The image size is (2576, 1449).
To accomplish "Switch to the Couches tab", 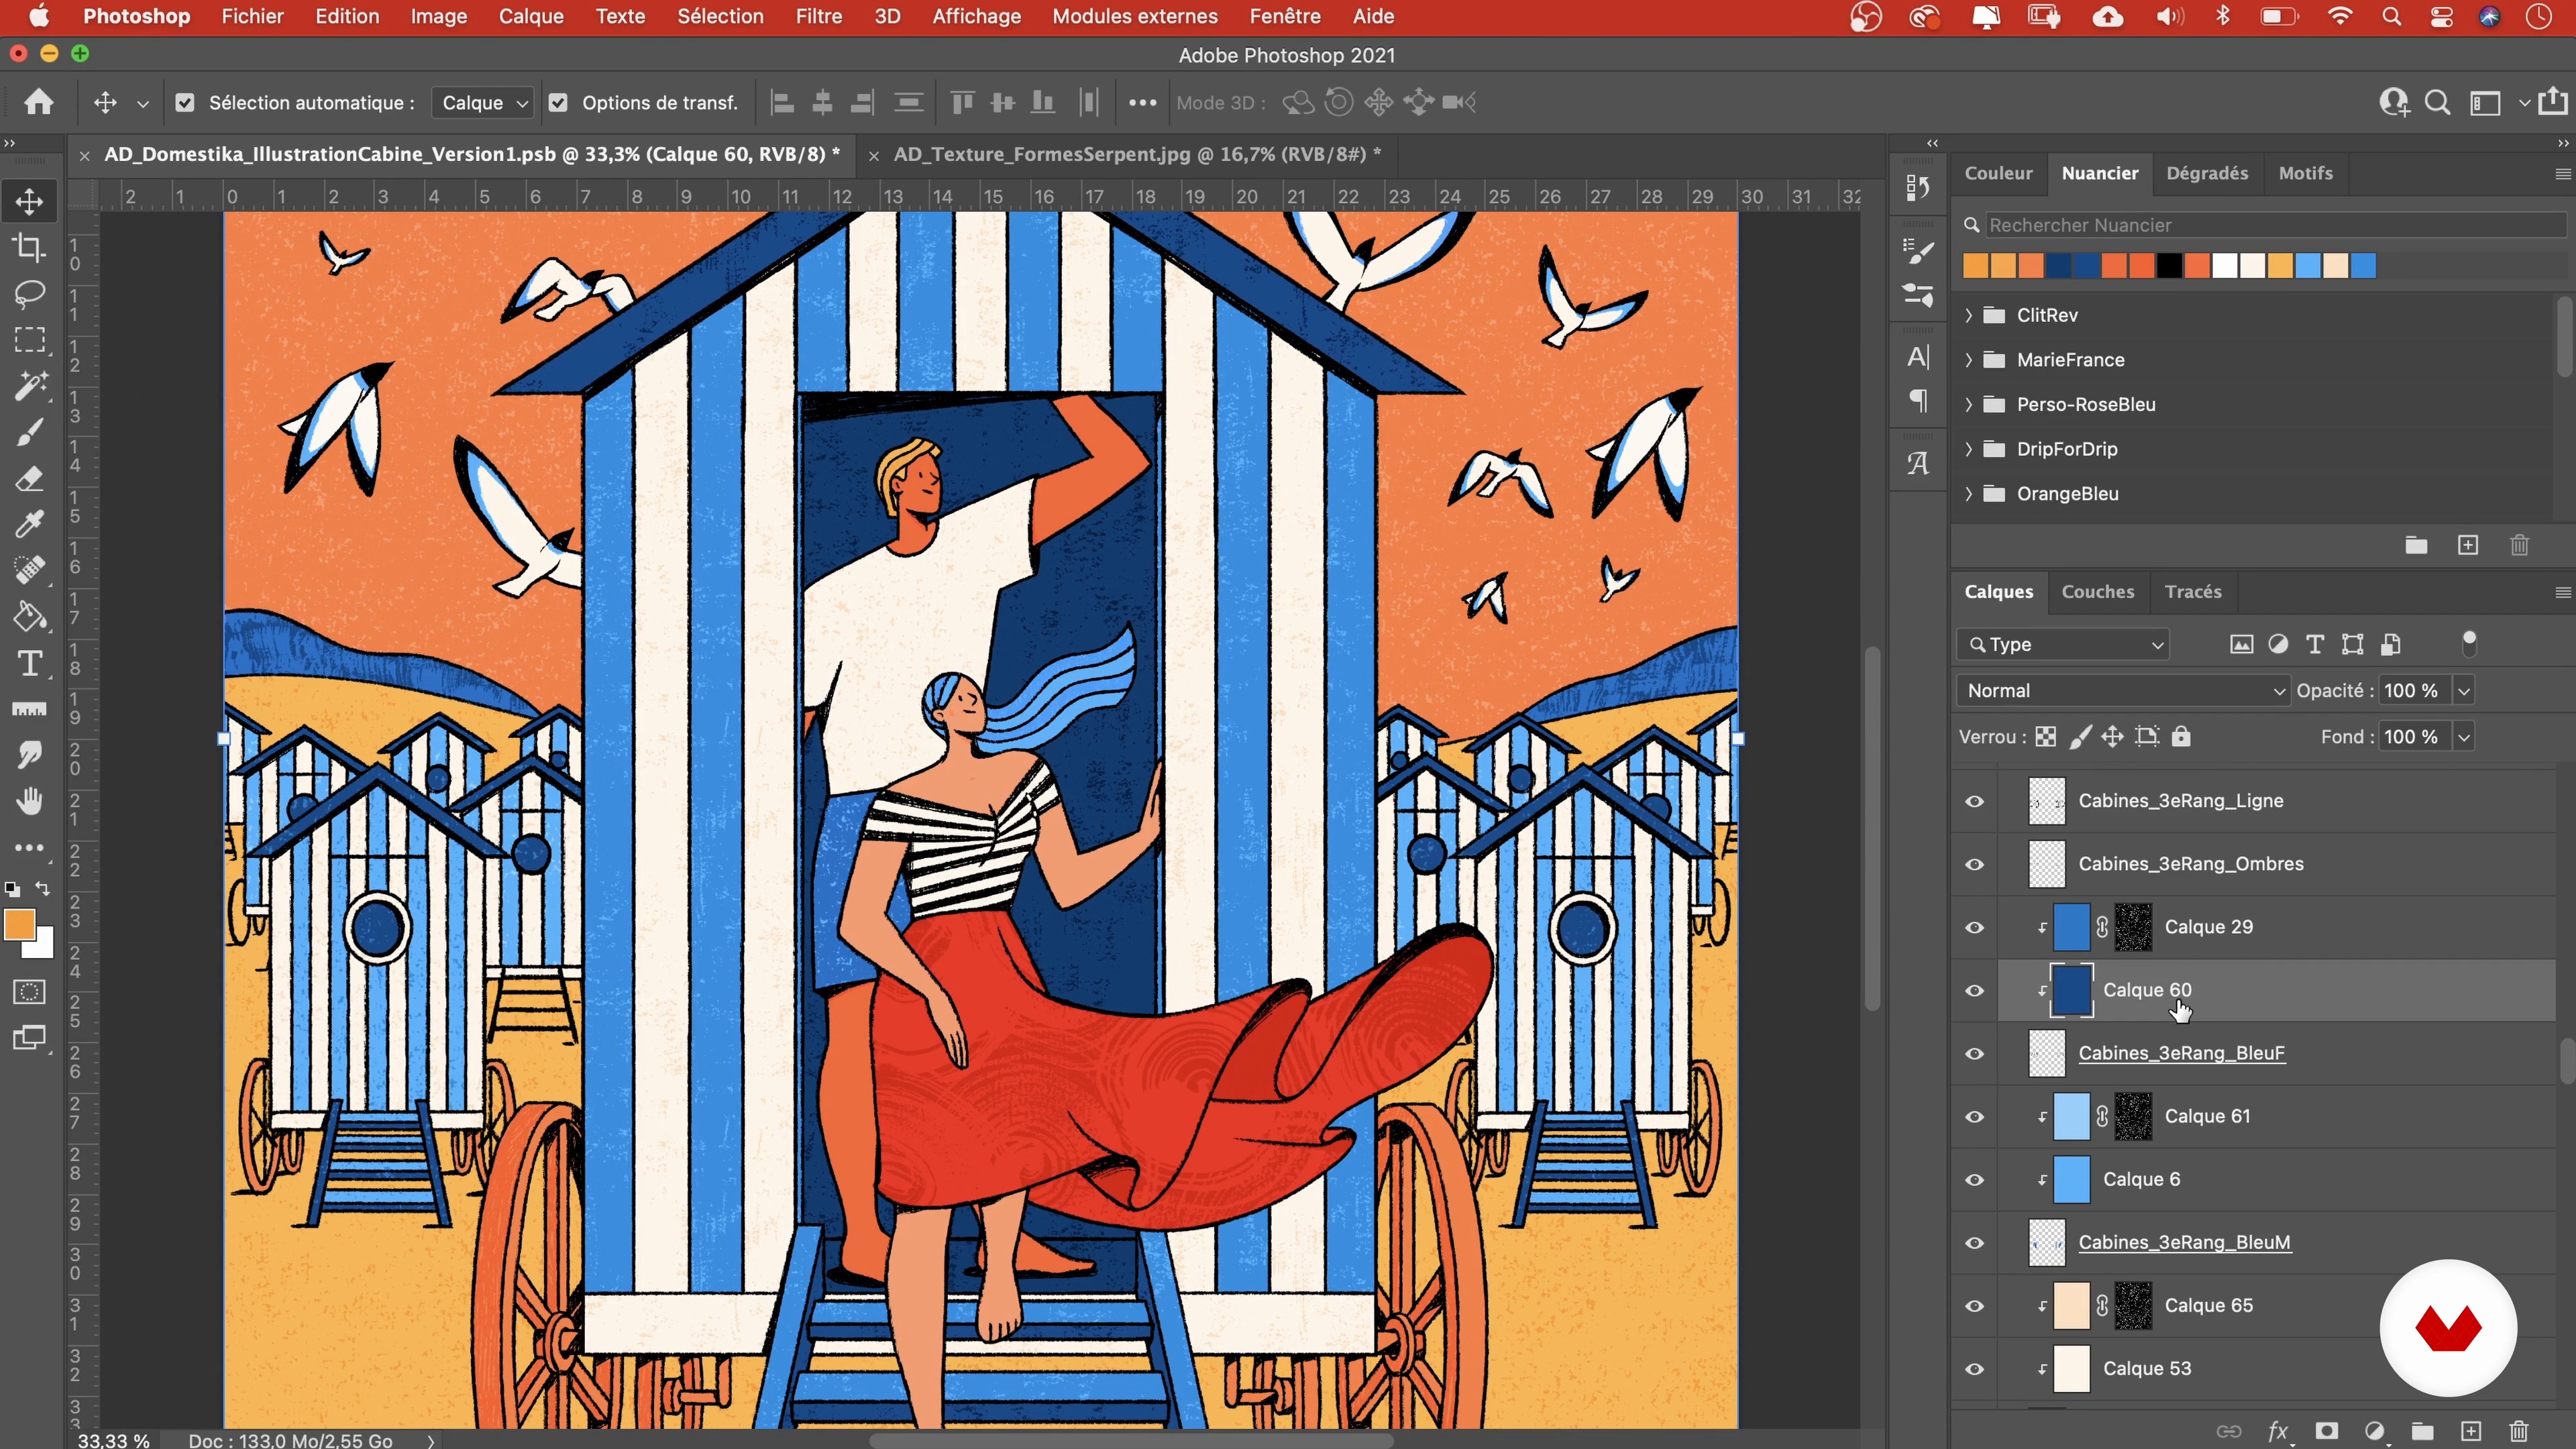I will click(x=2097, y=591).
